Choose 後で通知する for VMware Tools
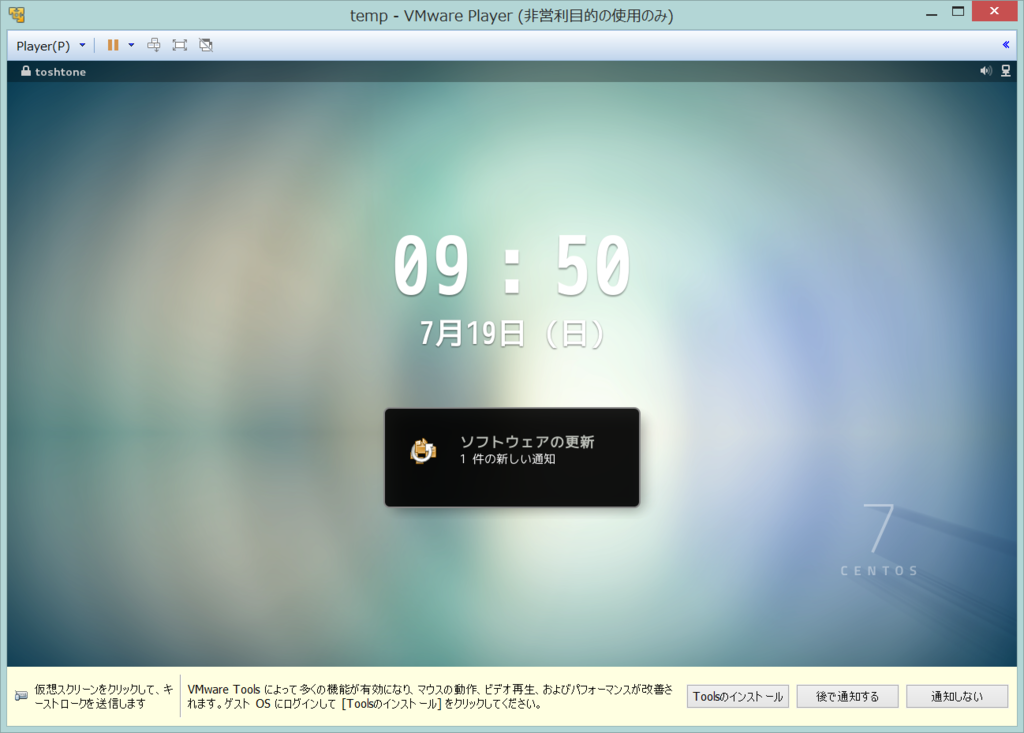1024x733 pixels. pos(847,696)
